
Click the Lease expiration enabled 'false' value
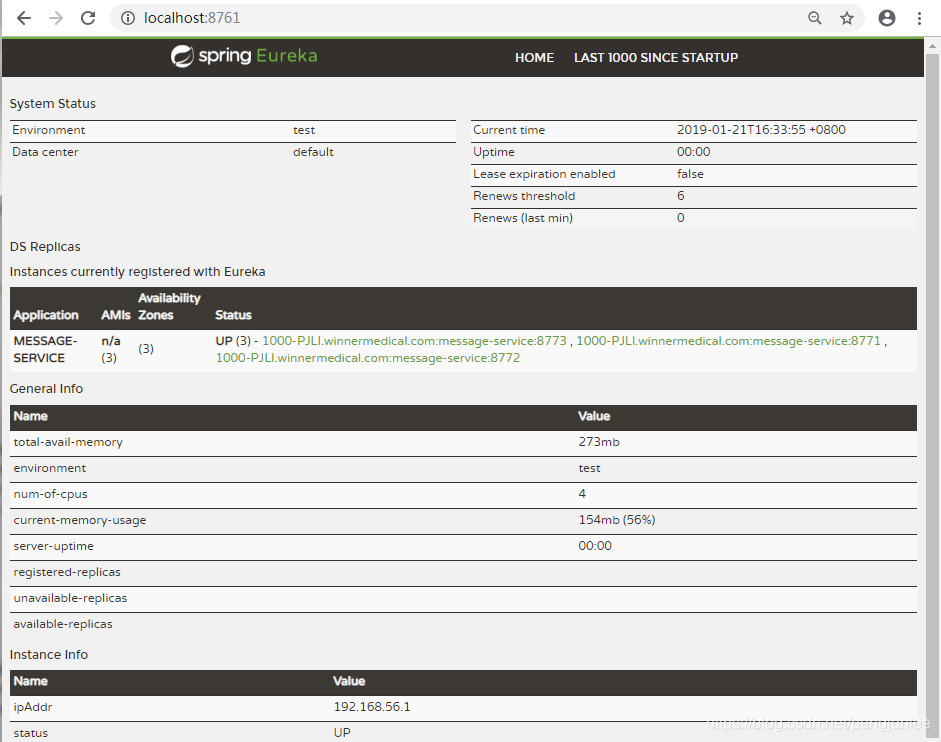(690, 174)
